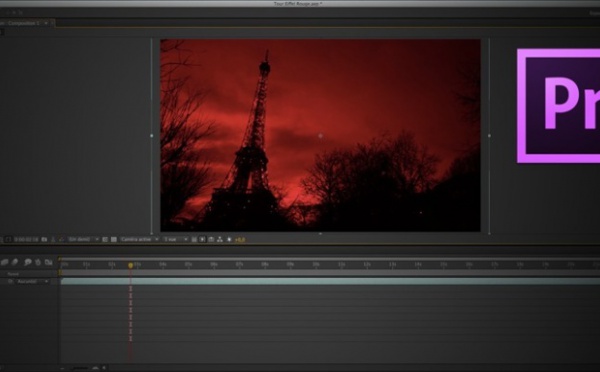Image resolution: width=600 pixels, height=372 pixels.
Task: Open the Graph Editor icon
Action: click(x=48, y=262)
